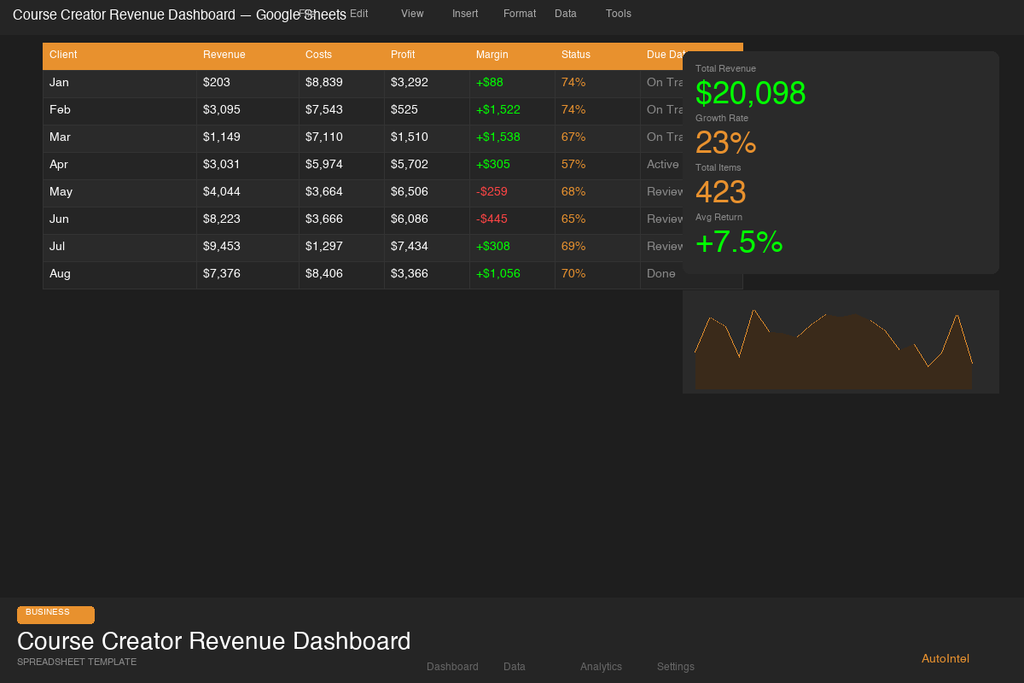Click the Costs column header
Viewport: 1024px width, 683px height.
342,55
